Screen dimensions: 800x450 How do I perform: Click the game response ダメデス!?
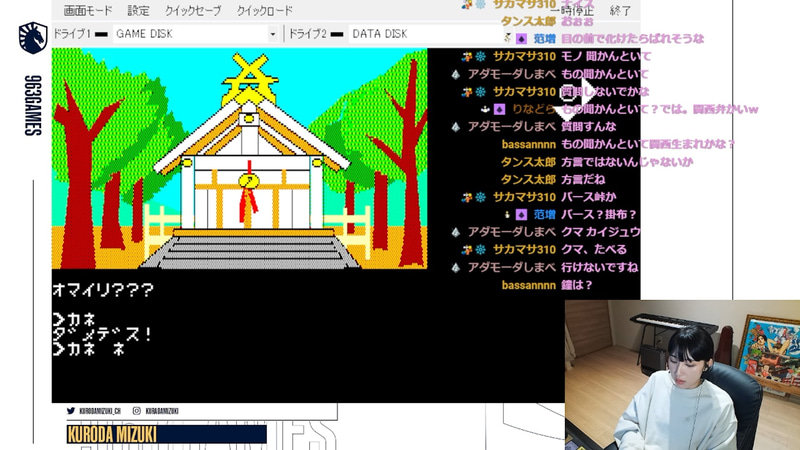[x=102, y=335]
